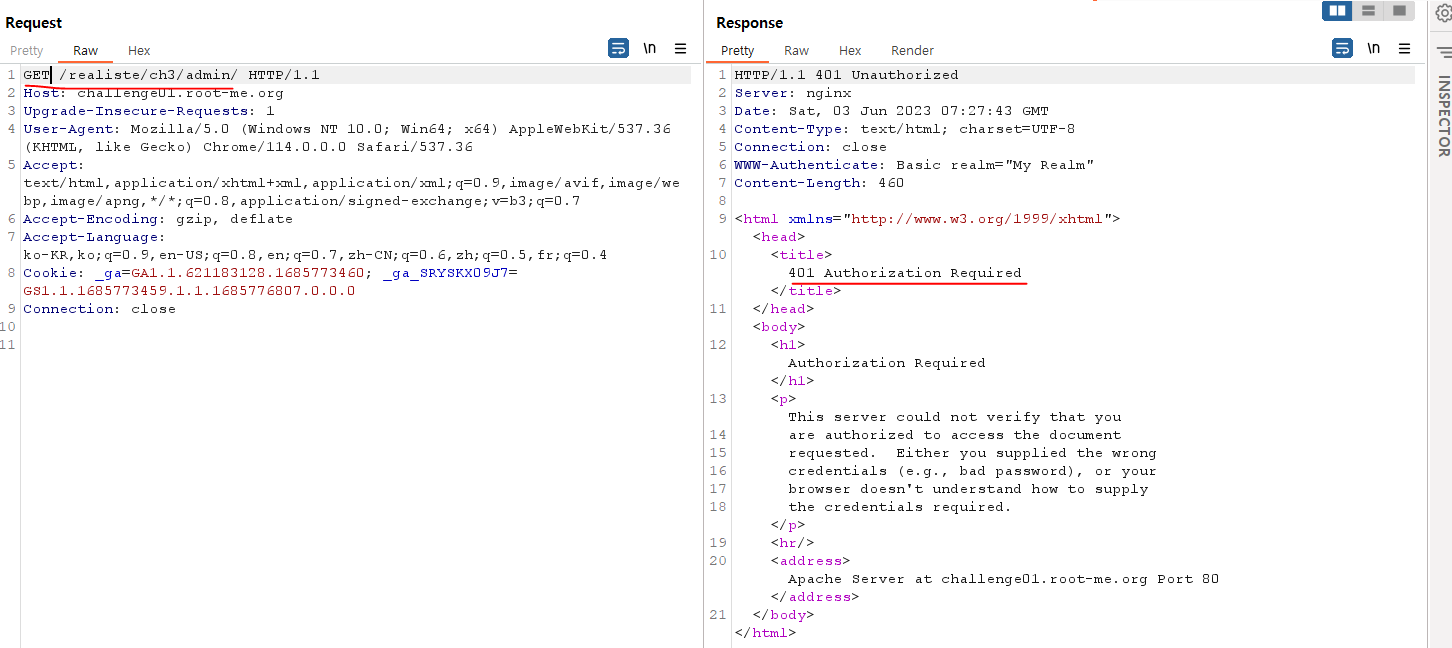Switch to combined tabs layout icon
This screenshot has height=648, width=1452.
(1399, 11)
